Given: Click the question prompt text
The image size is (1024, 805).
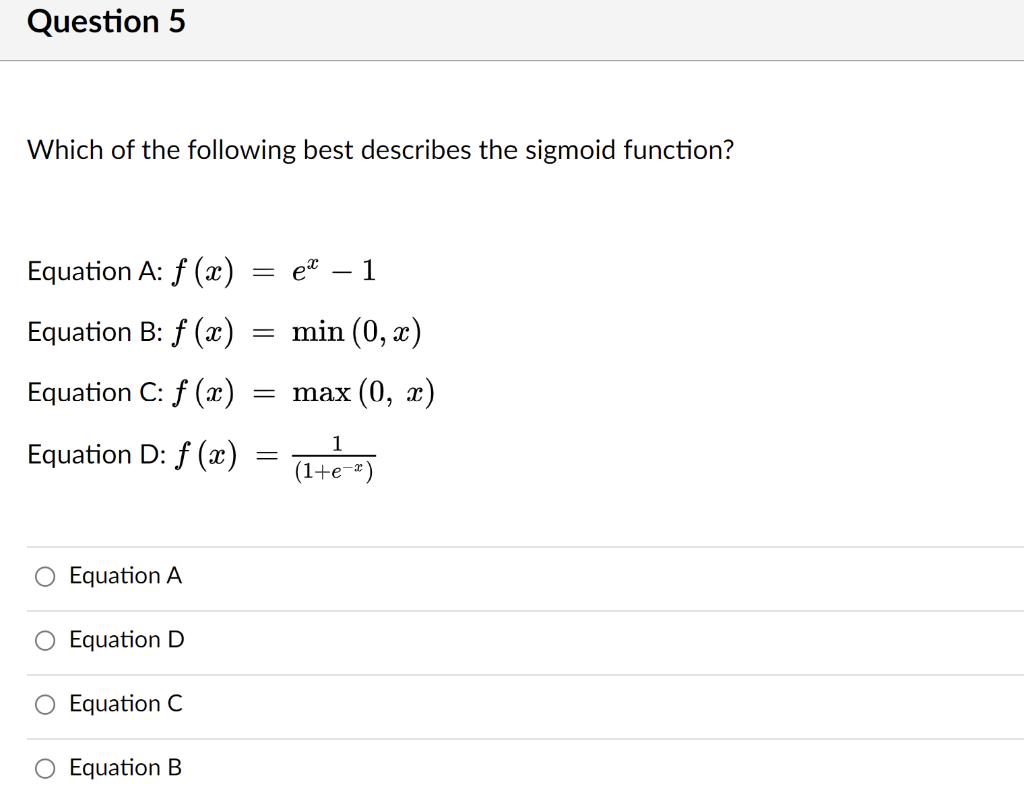Looking at the screenshot, I should click(x=380, y=150).
